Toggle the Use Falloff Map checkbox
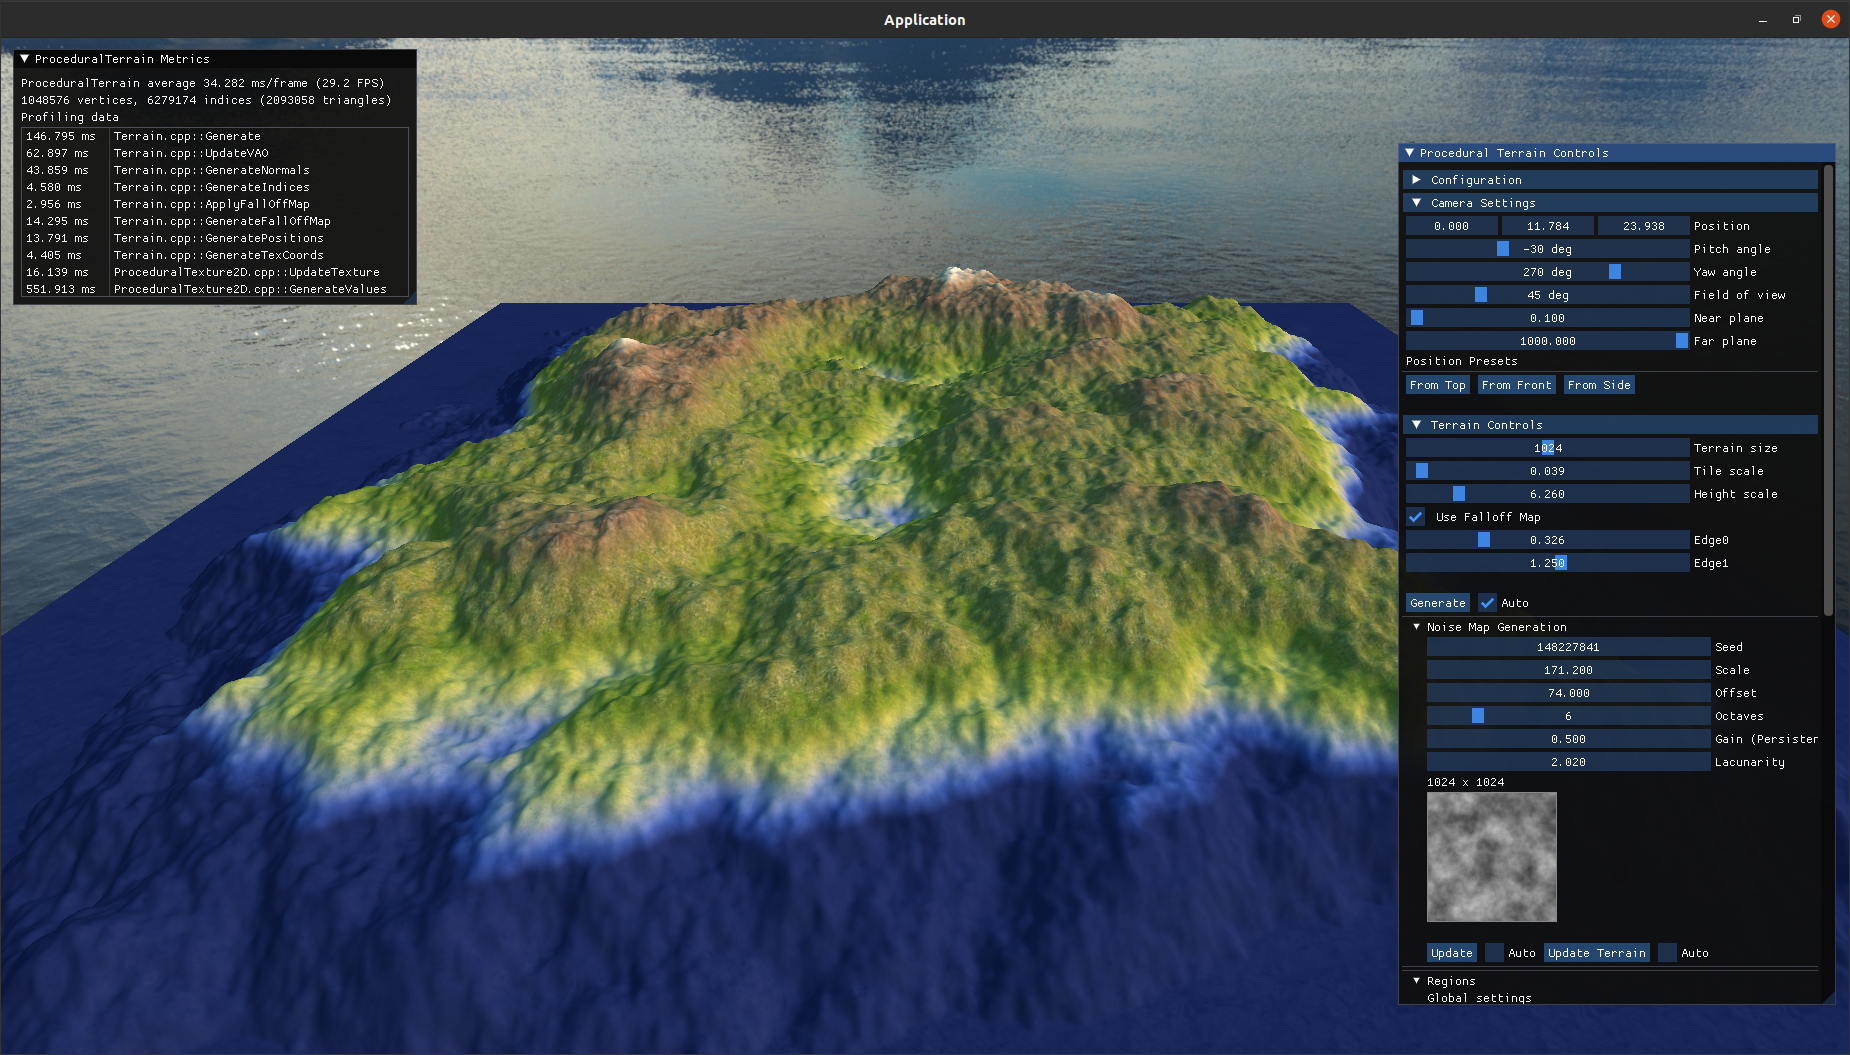 pyautogui.click(x=1416, y=517)
